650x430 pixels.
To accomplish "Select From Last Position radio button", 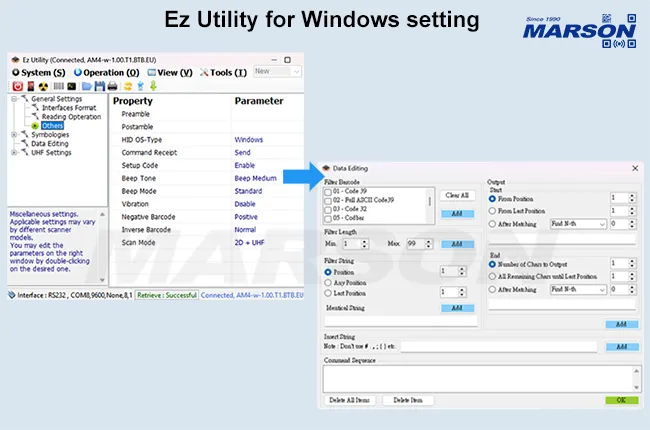I will (x=492, y=211).
